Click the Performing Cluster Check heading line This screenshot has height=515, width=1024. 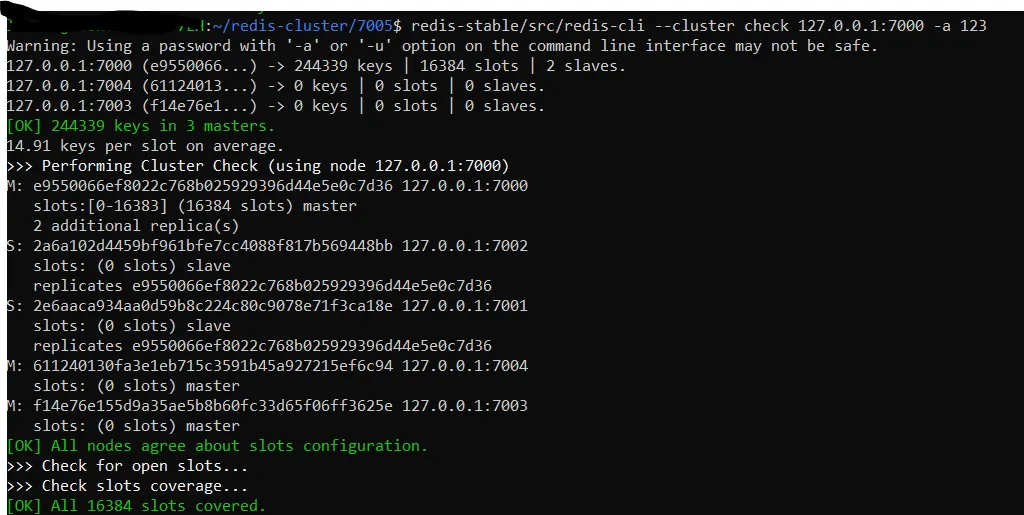point(258,166)
